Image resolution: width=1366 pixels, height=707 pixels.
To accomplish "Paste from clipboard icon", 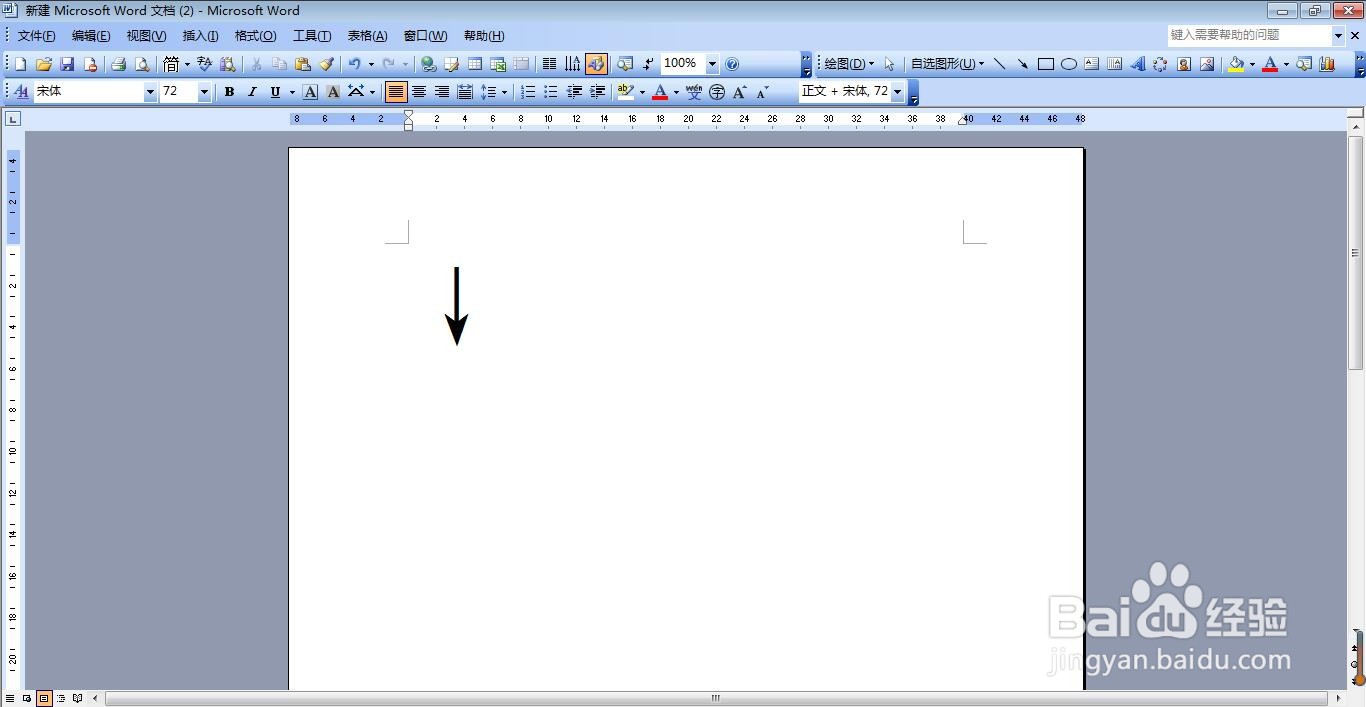I will pyautogui.click(x=302, y=64).
